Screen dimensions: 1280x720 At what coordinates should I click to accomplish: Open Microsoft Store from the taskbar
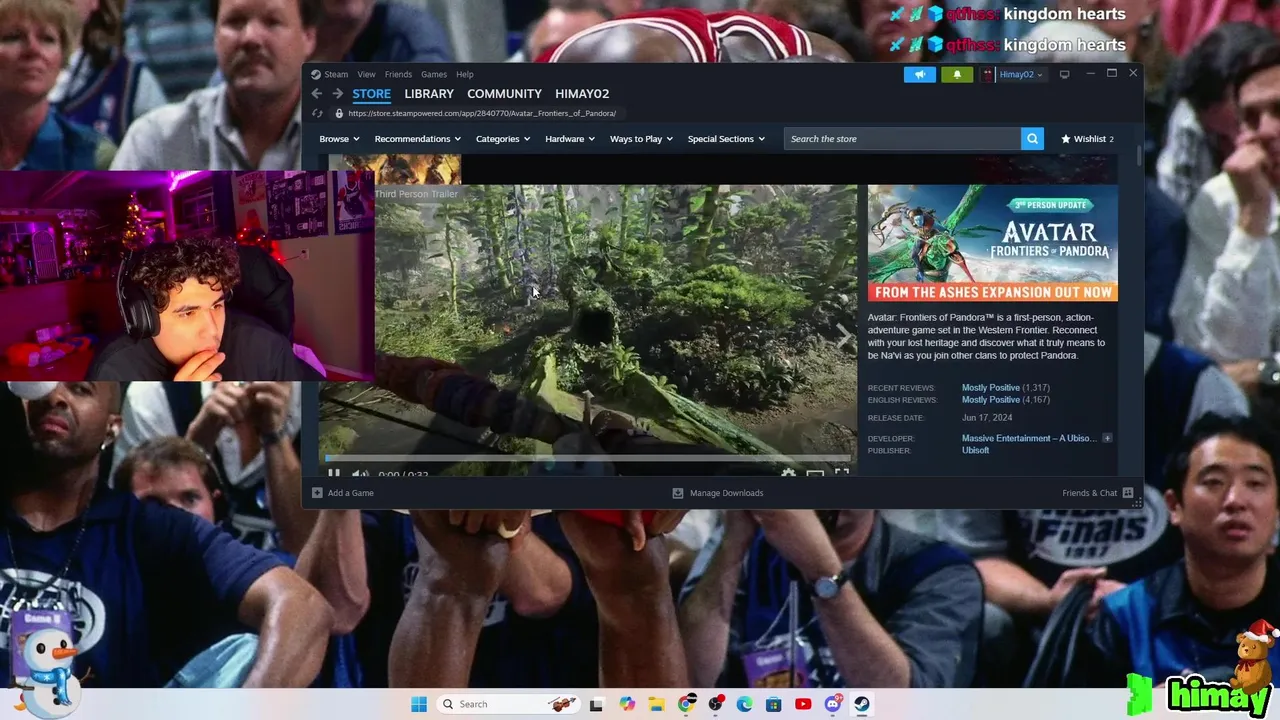(x=773, y=704)
